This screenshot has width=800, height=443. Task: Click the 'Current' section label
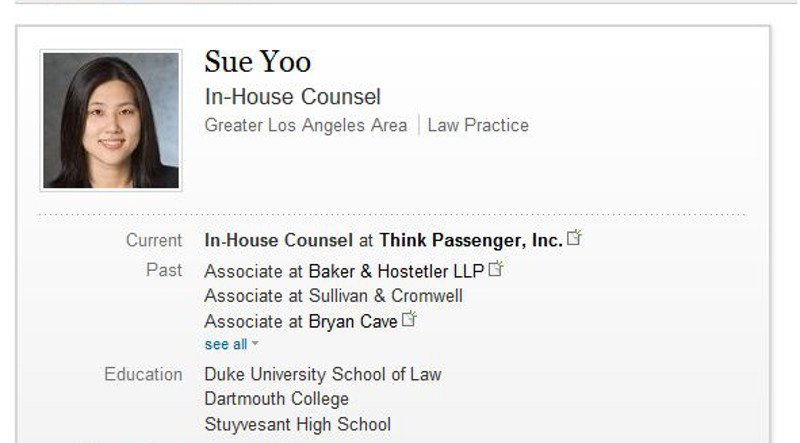point(154,240)
